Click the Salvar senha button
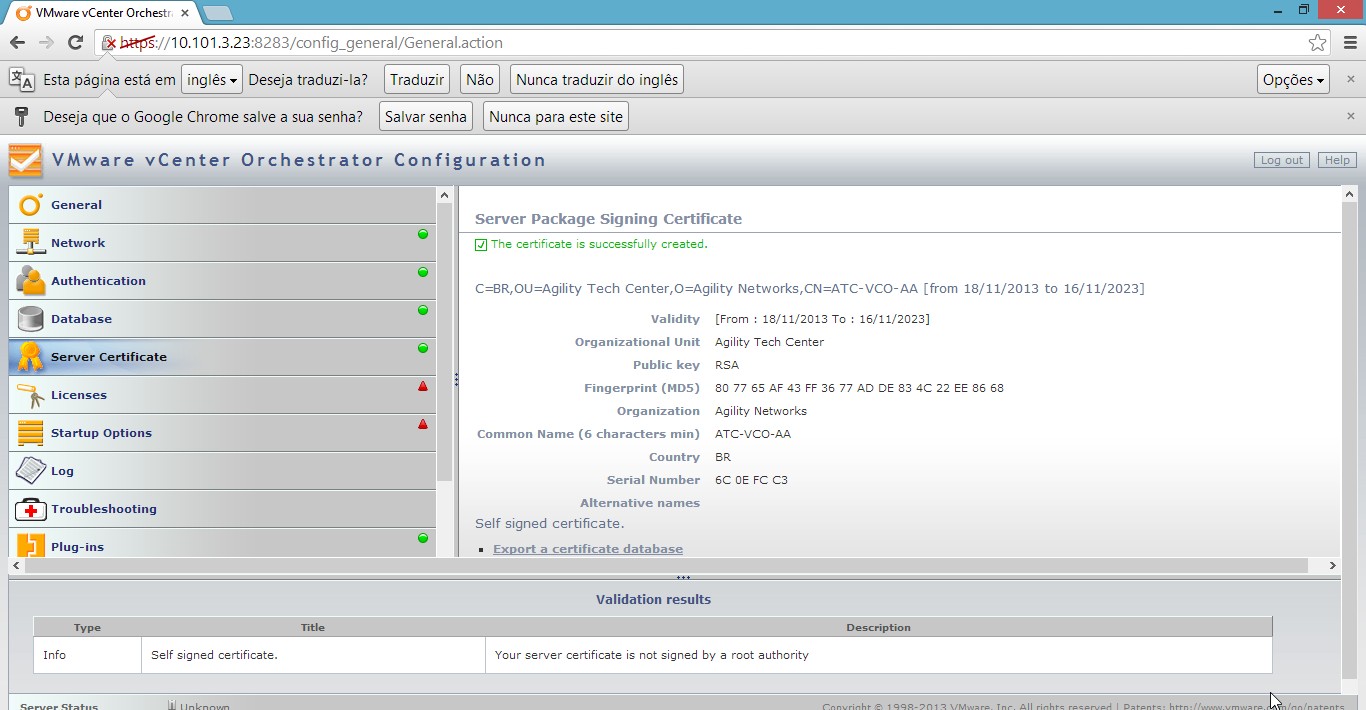1366x710 pixels. (x=425, y=117)
